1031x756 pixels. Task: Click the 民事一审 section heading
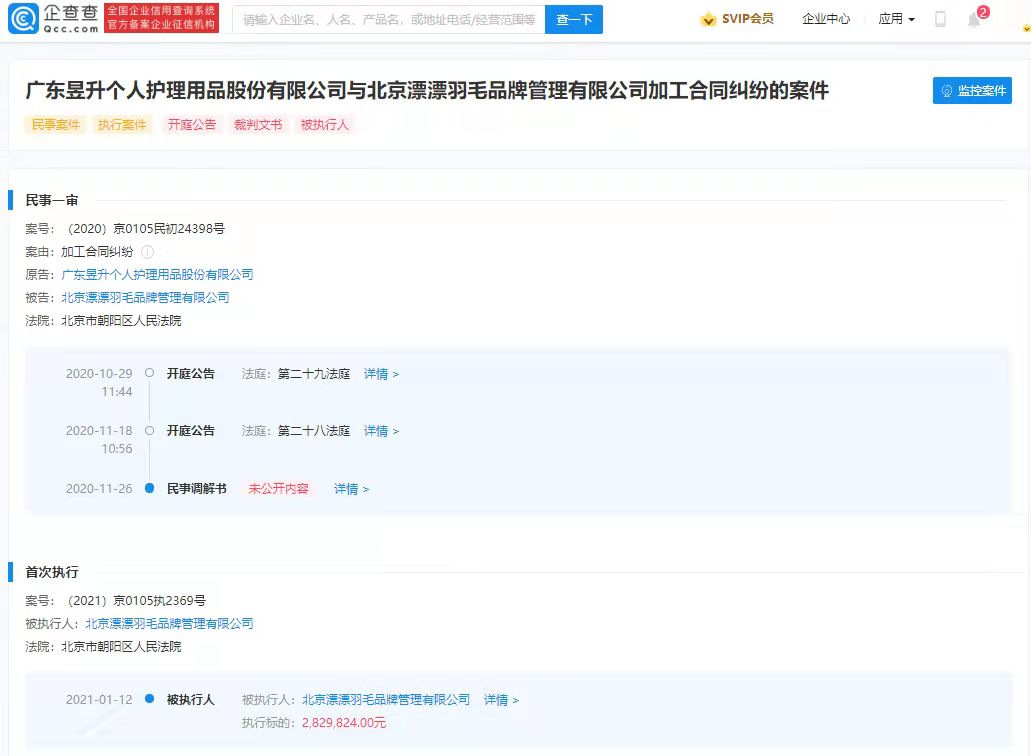click(52, 201)
